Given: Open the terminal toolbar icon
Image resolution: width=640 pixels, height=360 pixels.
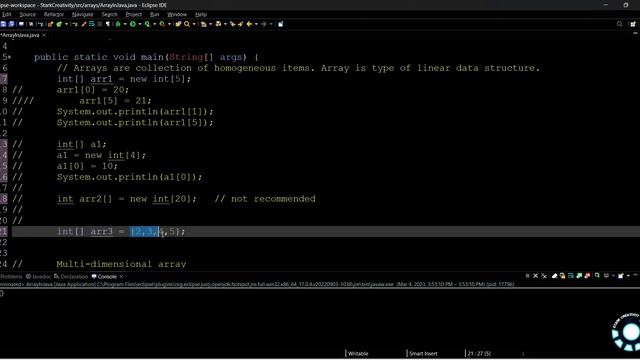Looking at the screenshot, I should pos(22,24).
